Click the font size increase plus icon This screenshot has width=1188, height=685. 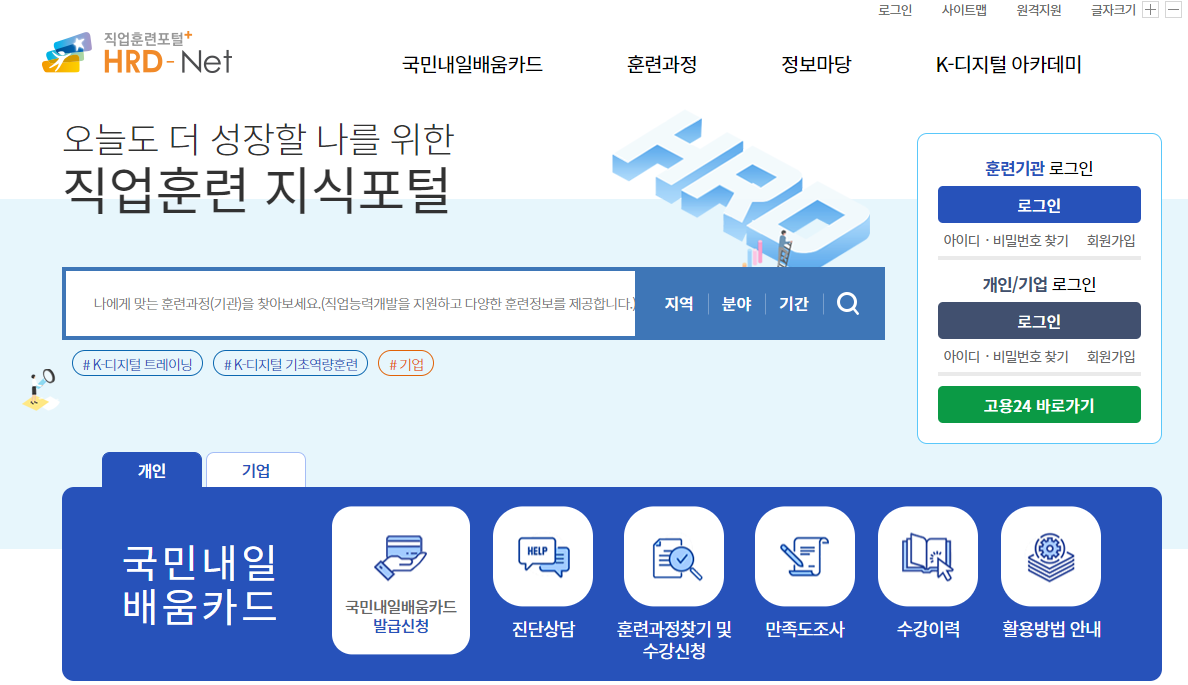click(x=1150, y=10)
